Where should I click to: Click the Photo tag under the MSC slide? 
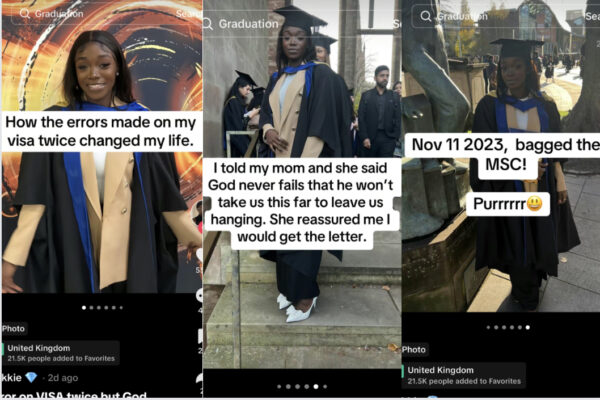tap(414, 349)
